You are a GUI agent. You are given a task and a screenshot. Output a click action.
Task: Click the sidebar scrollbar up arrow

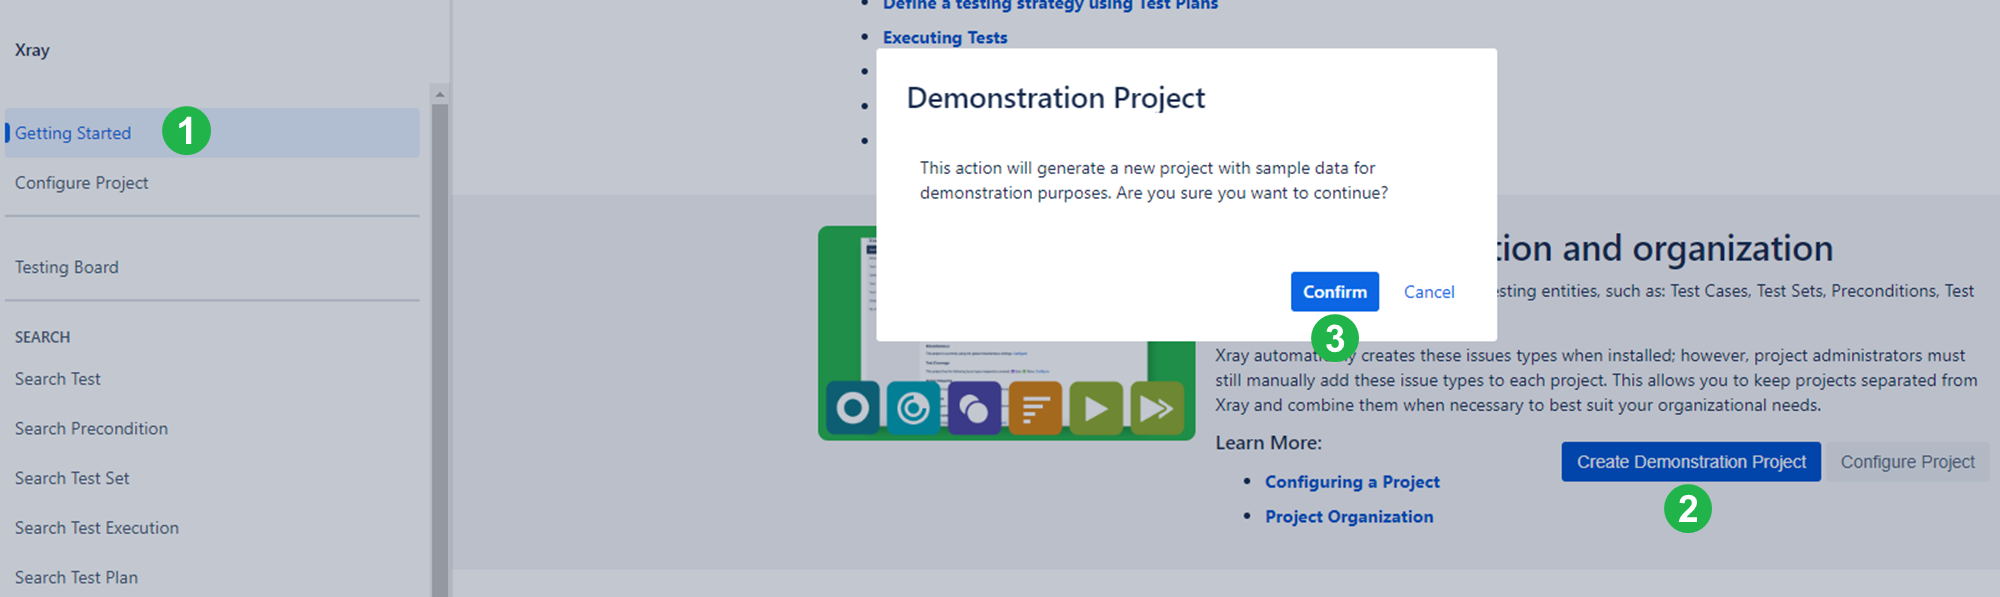(x=439, y=94)
